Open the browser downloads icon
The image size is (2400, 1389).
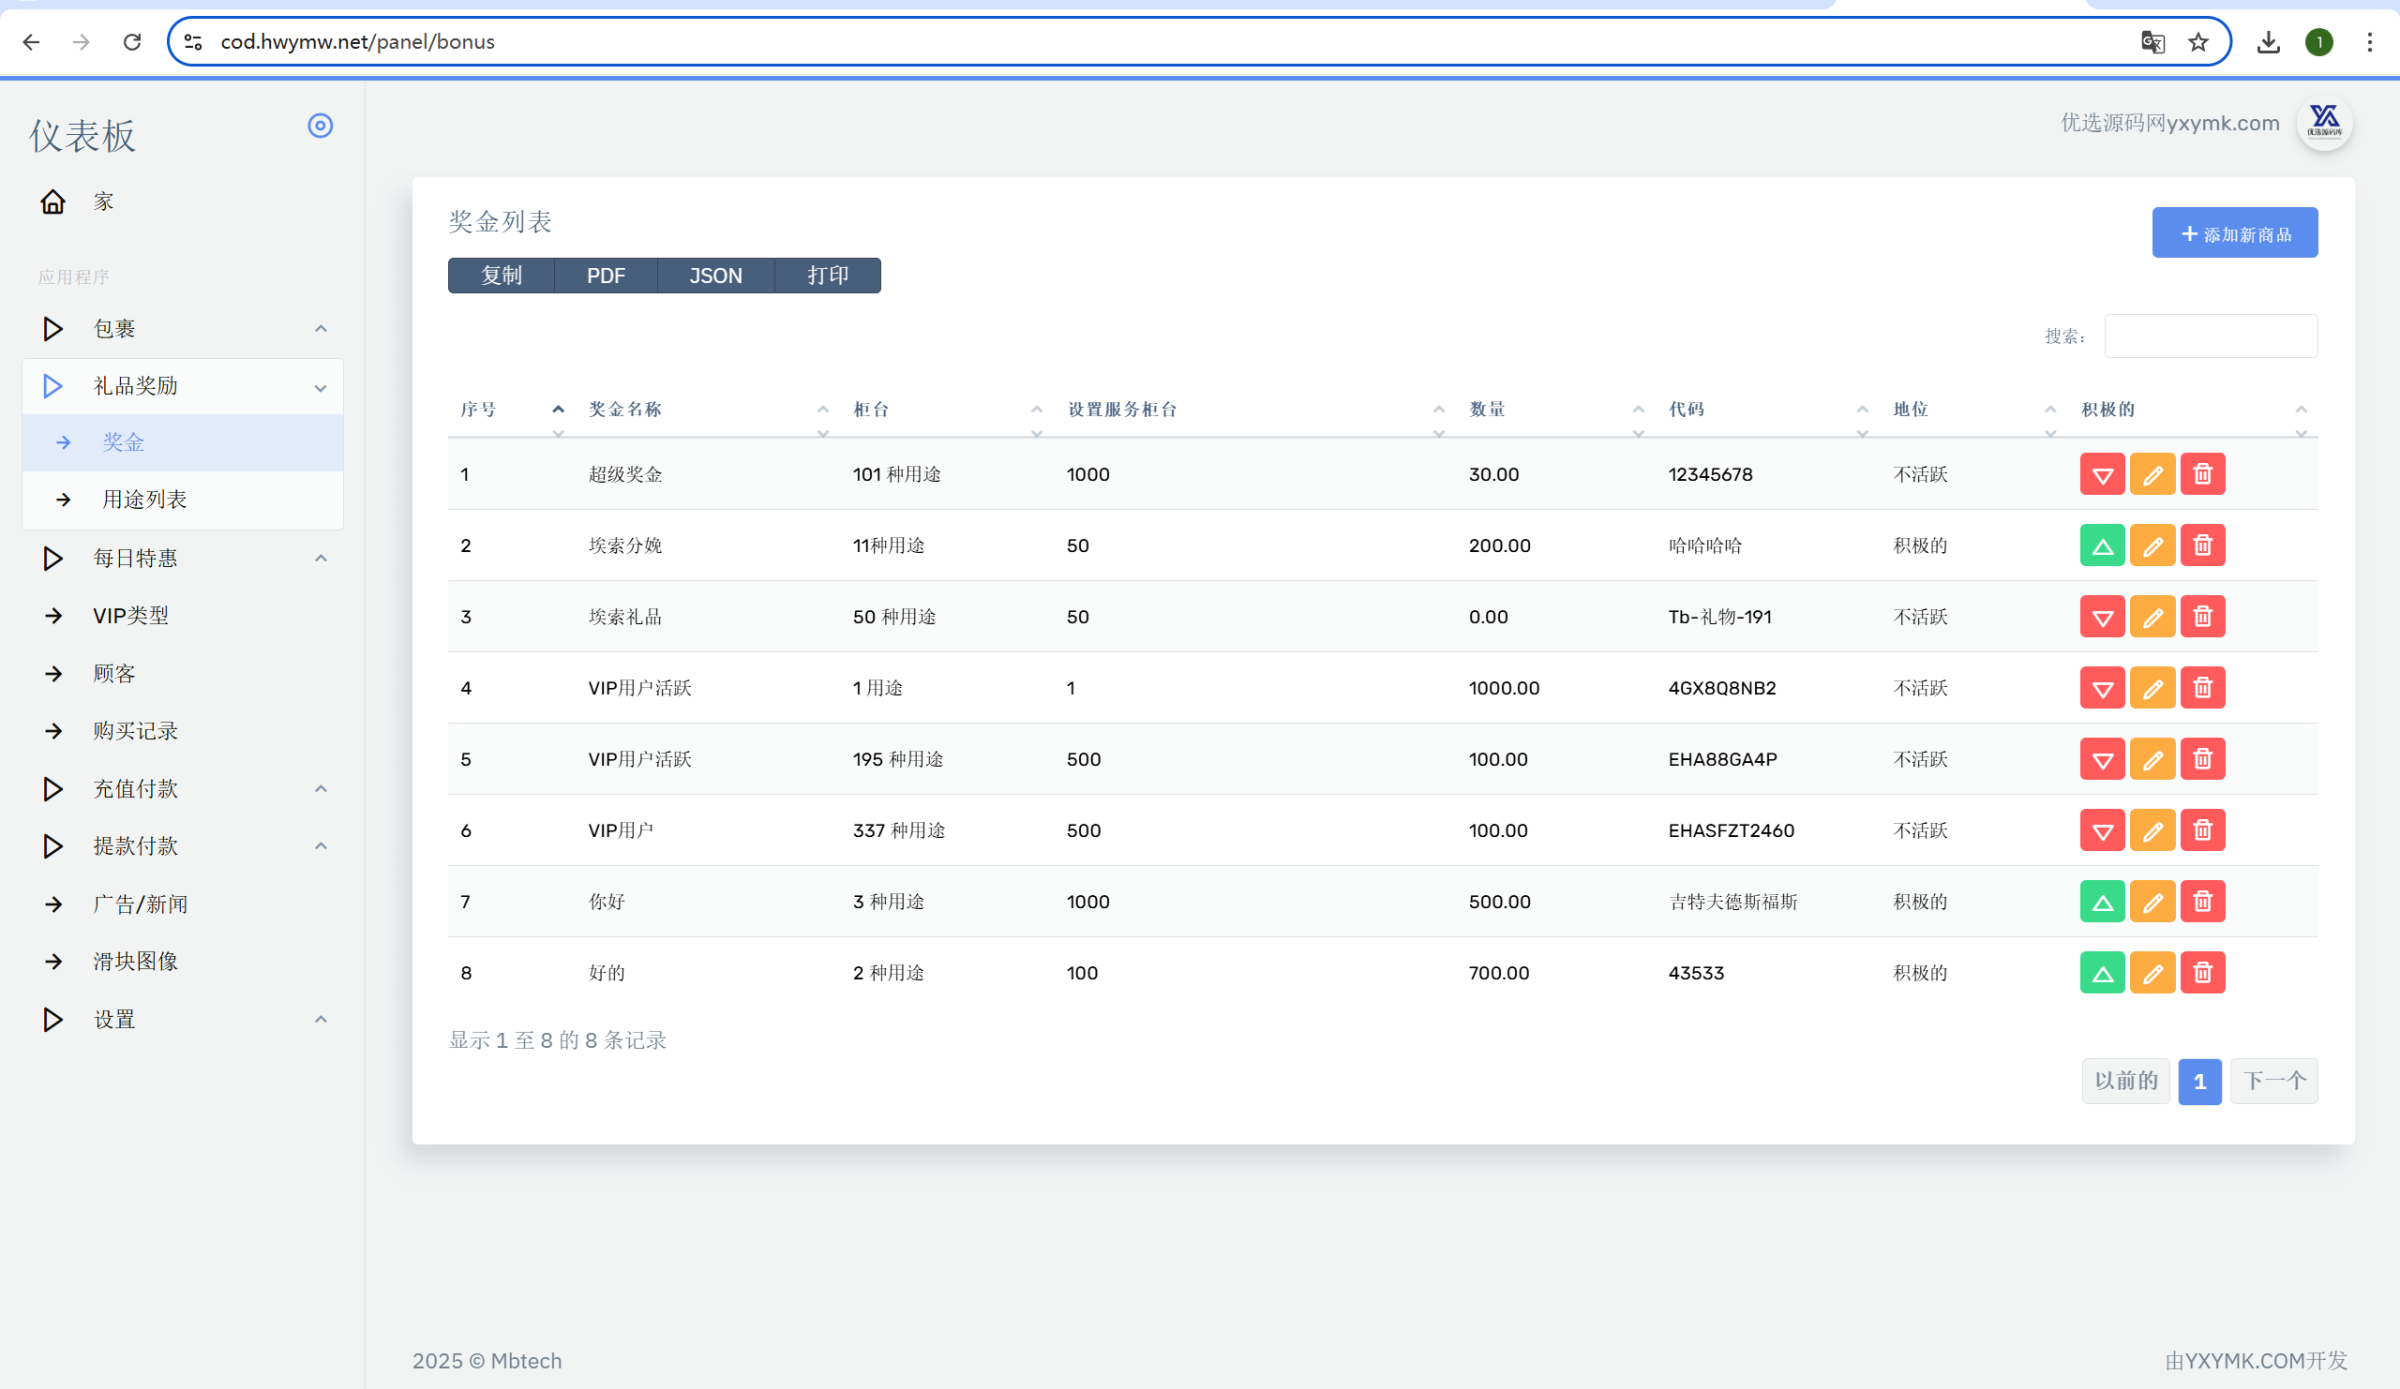(x=2268, y=42)
